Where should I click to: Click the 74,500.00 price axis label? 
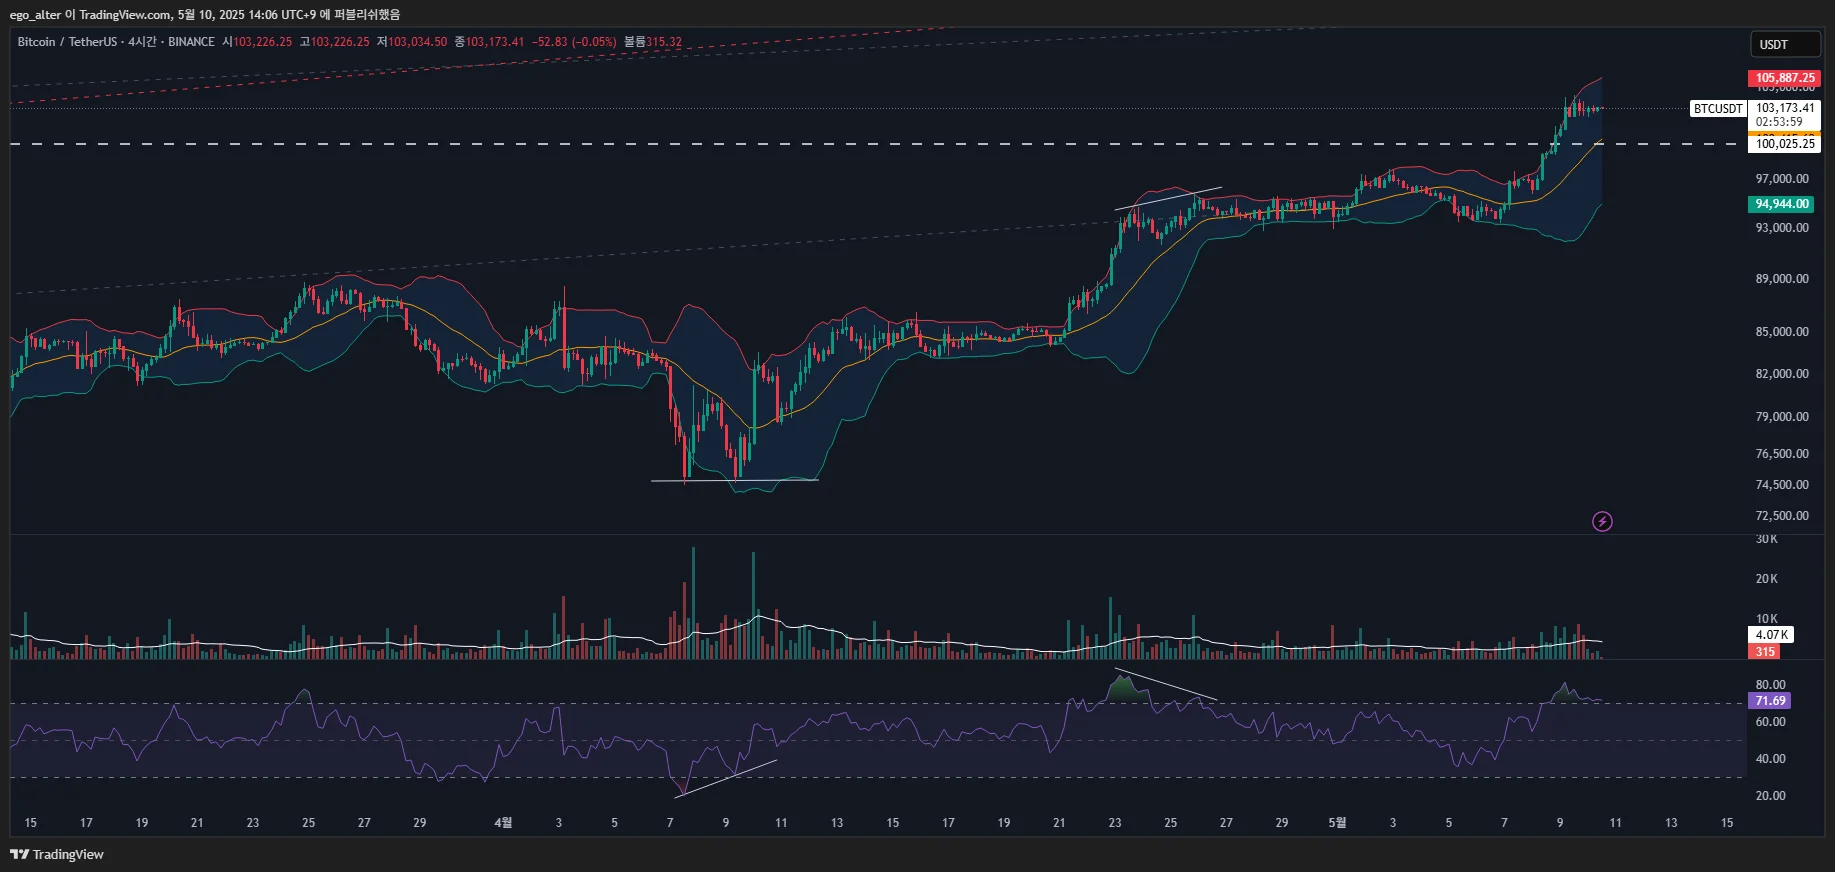(1782, 485)
